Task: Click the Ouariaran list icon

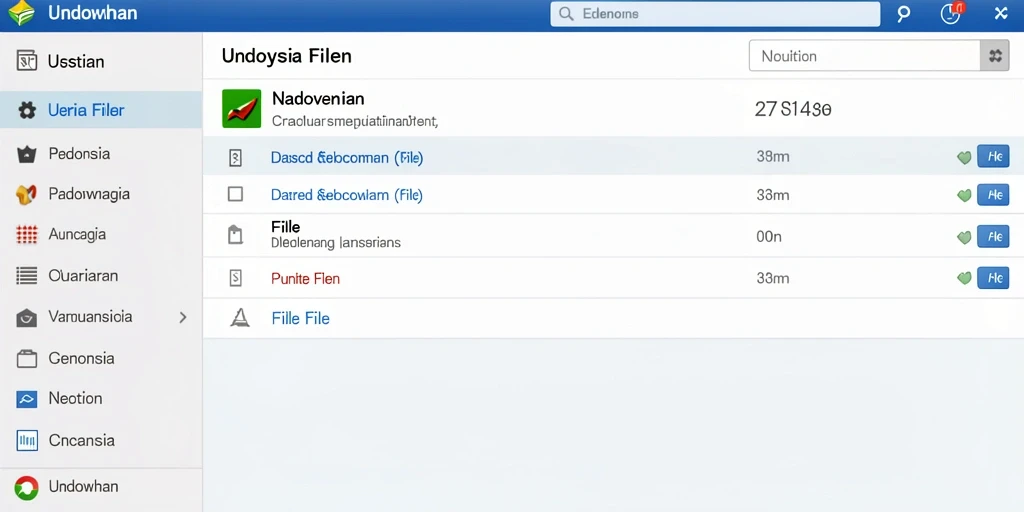Action: click(x=26, y=276)
